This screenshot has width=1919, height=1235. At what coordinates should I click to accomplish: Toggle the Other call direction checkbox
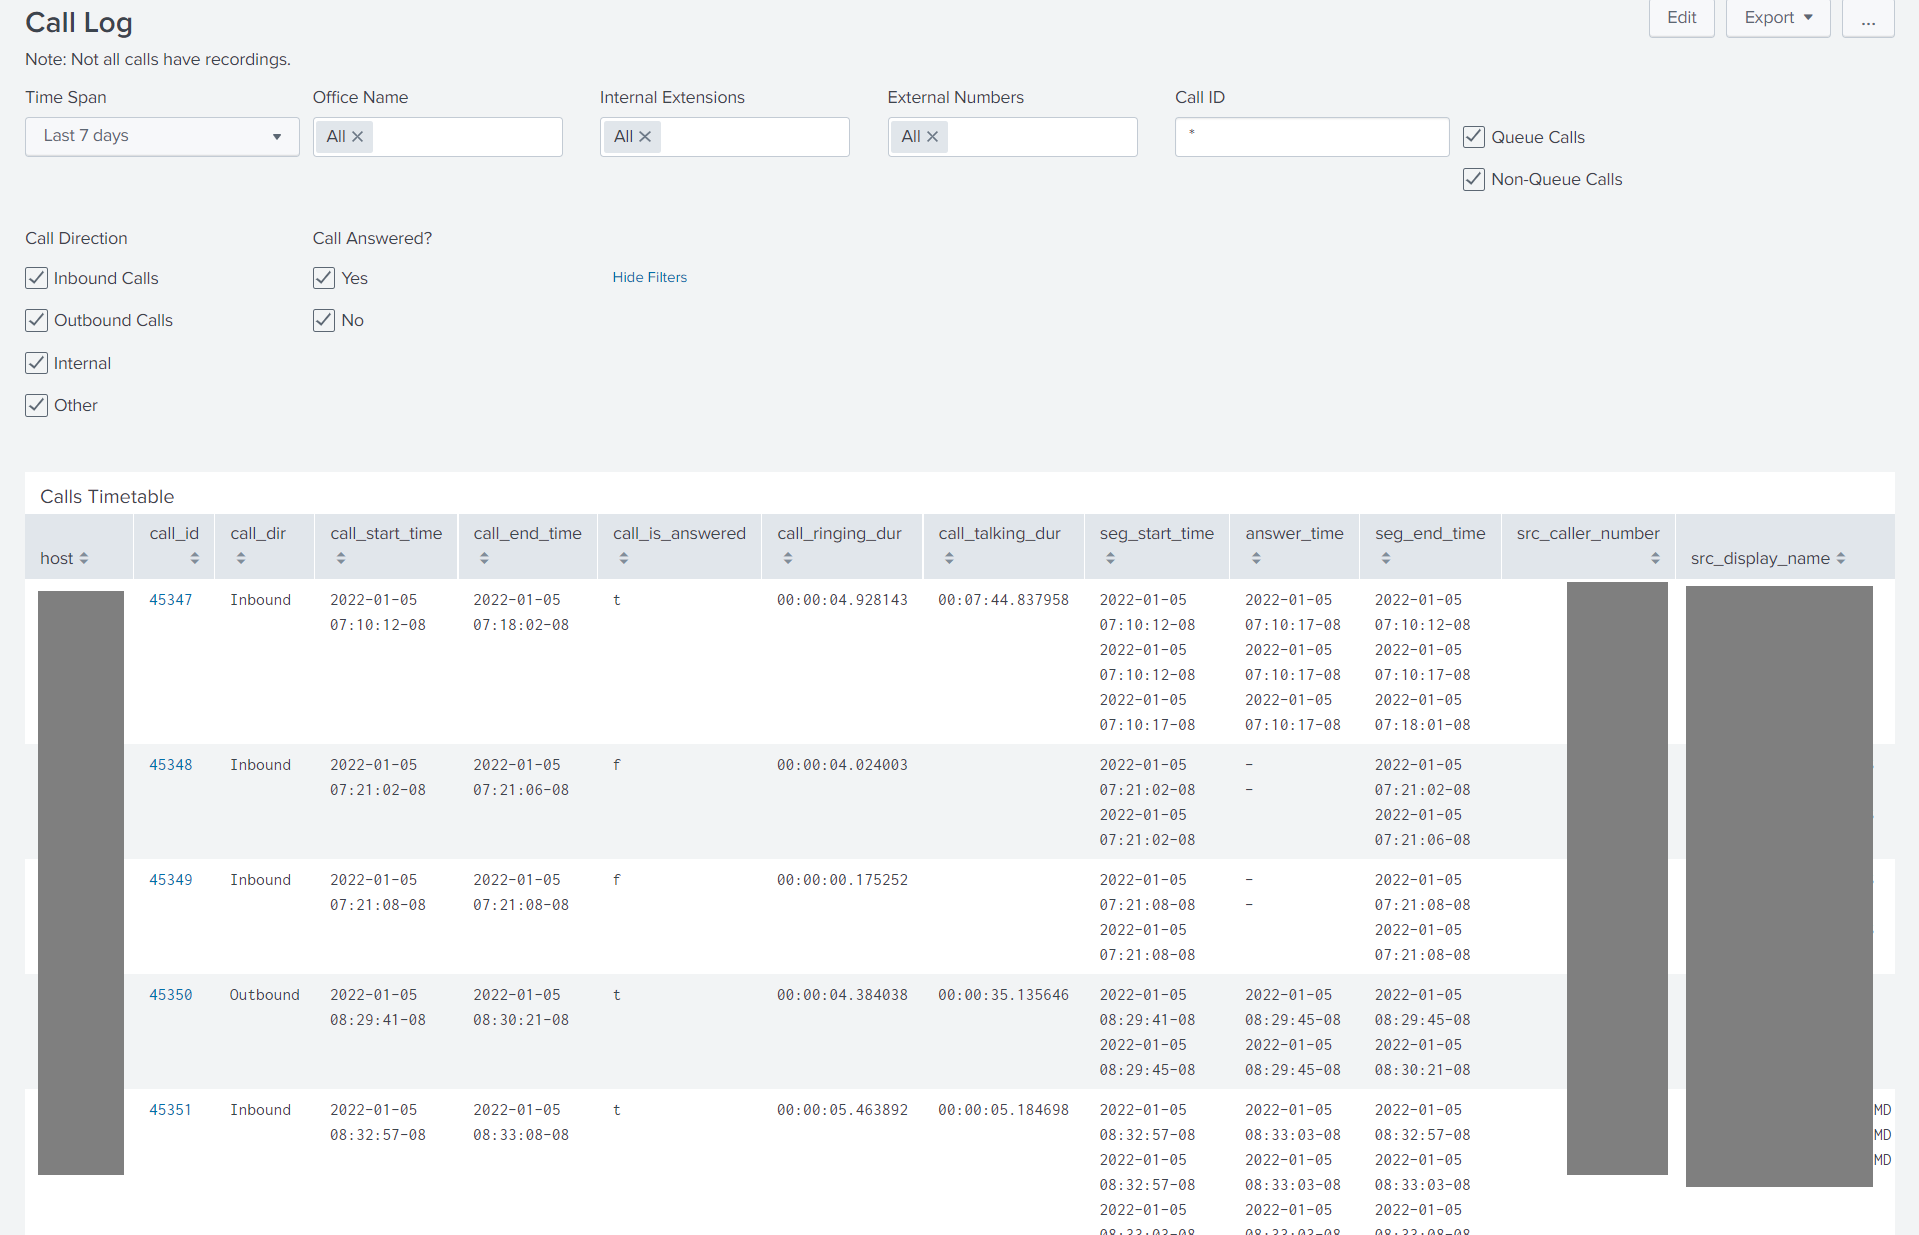[36, 405]
